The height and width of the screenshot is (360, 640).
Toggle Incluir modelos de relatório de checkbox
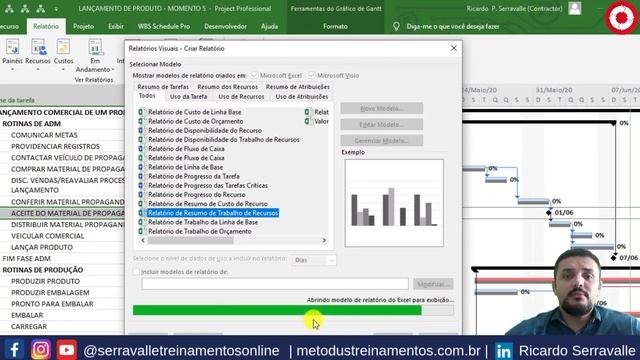[x=136, y=271]
